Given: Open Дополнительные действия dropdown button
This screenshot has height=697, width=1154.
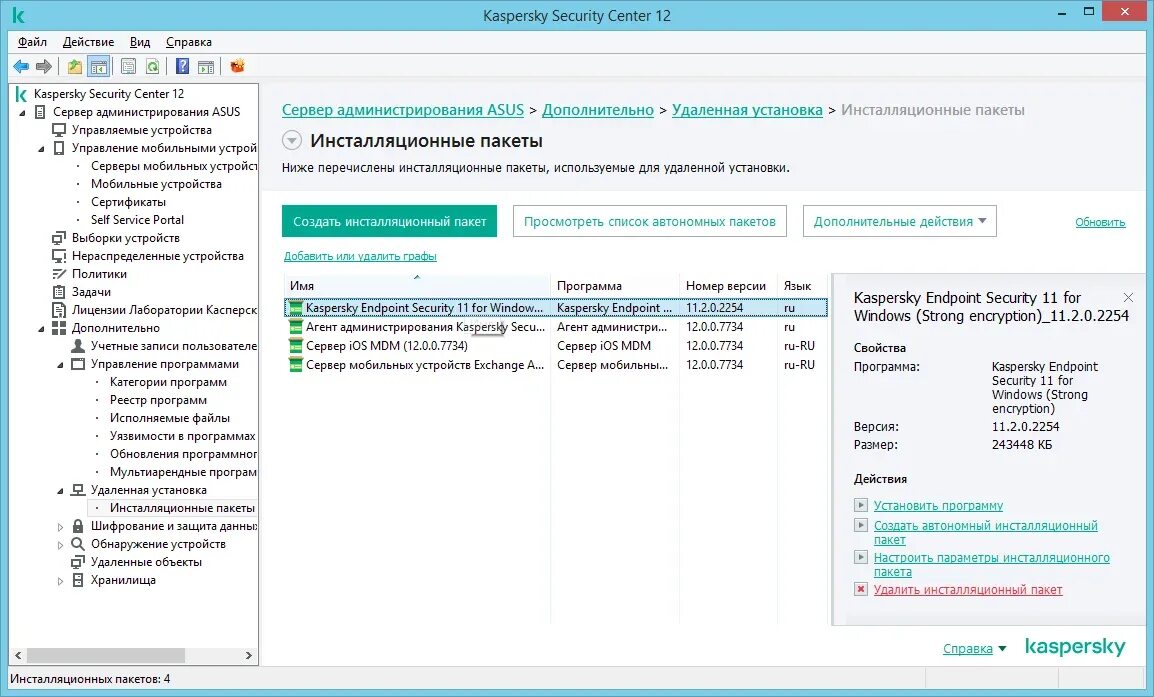Looking at the screenshot, I should (899, 221).
